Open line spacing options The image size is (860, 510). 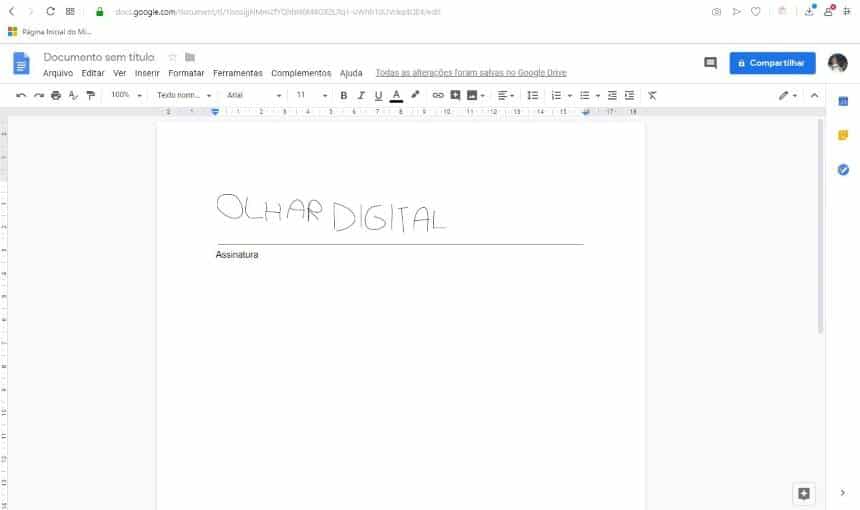point(533,95)
